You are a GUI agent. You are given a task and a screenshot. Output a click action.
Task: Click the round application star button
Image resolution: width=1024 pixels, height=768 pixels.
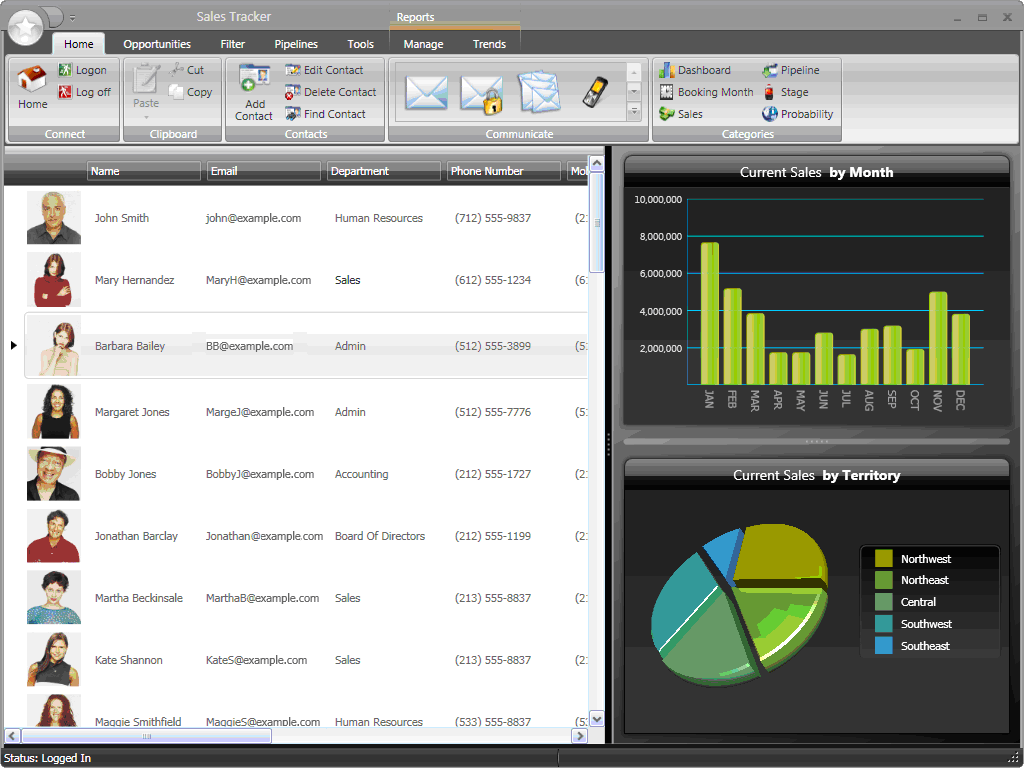click(x=25, y=24)
